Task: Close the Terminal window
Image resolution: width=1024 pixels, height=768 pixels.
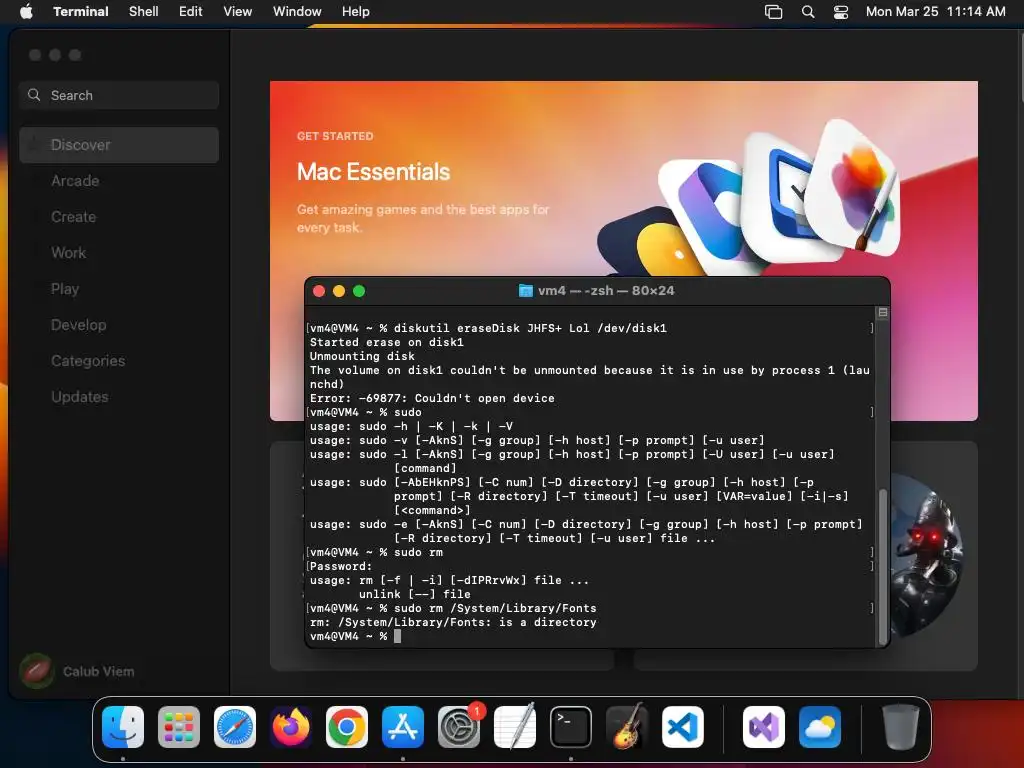Action: tap(319, 291)
